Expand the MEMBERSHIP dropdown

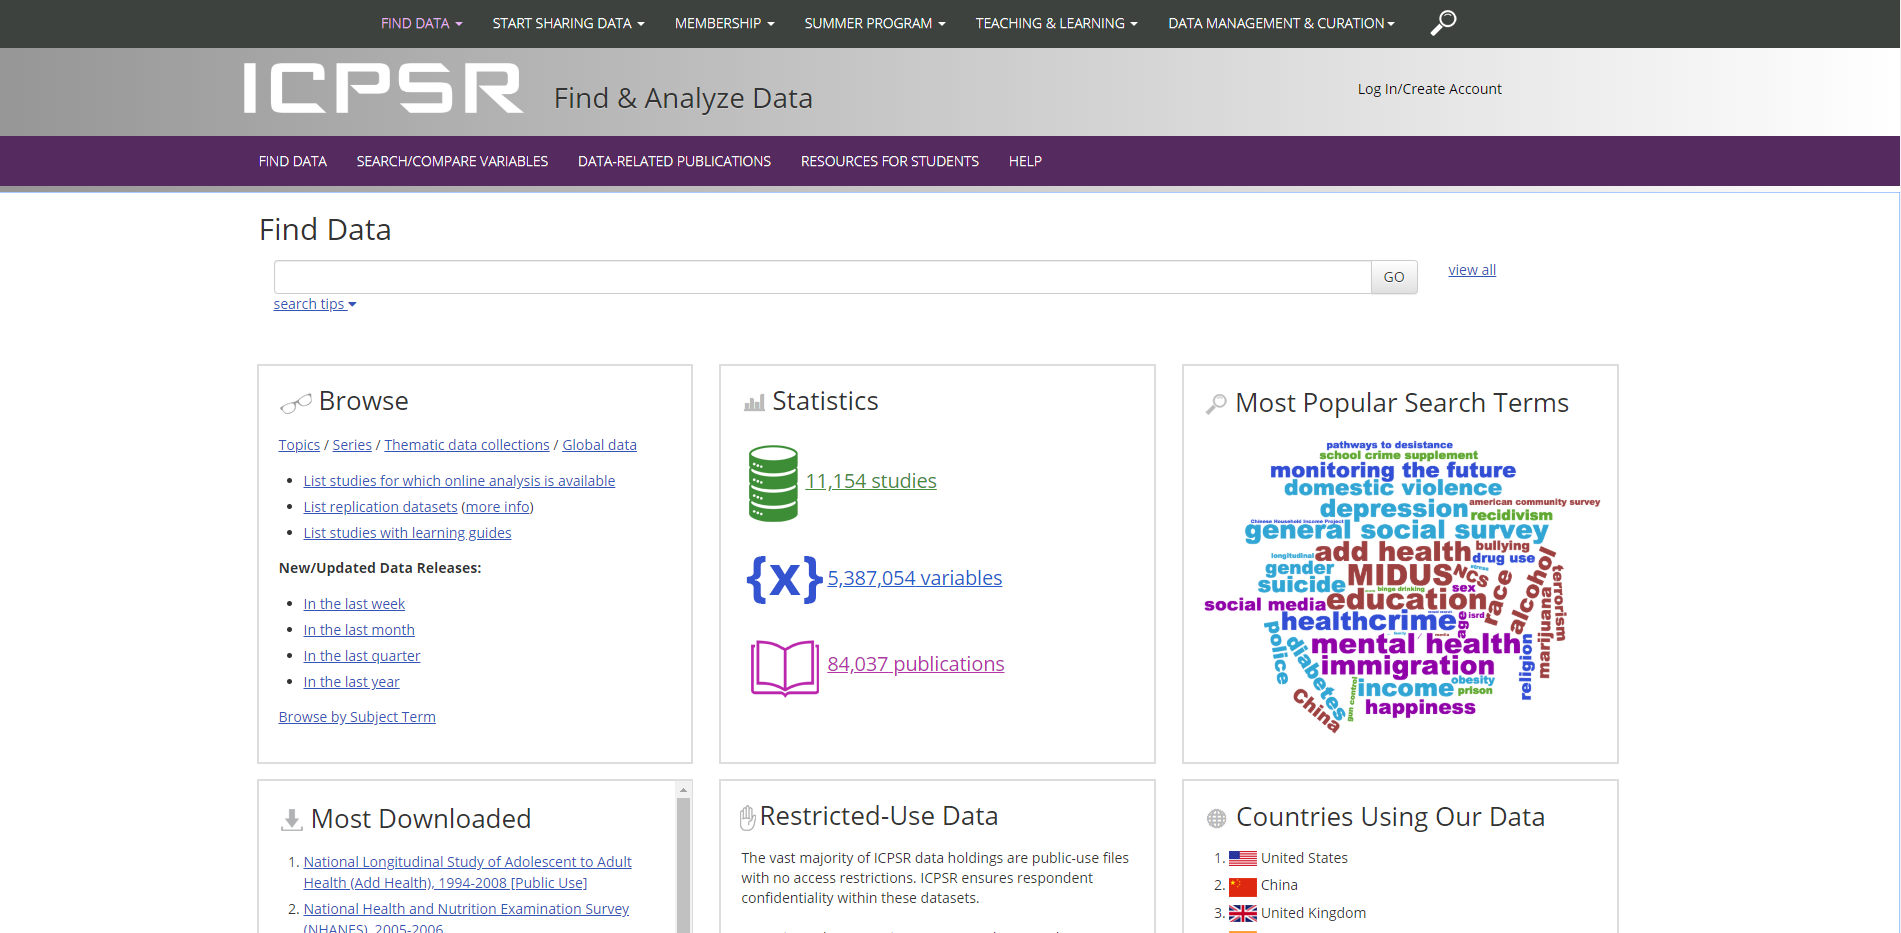tap(724, 23)
